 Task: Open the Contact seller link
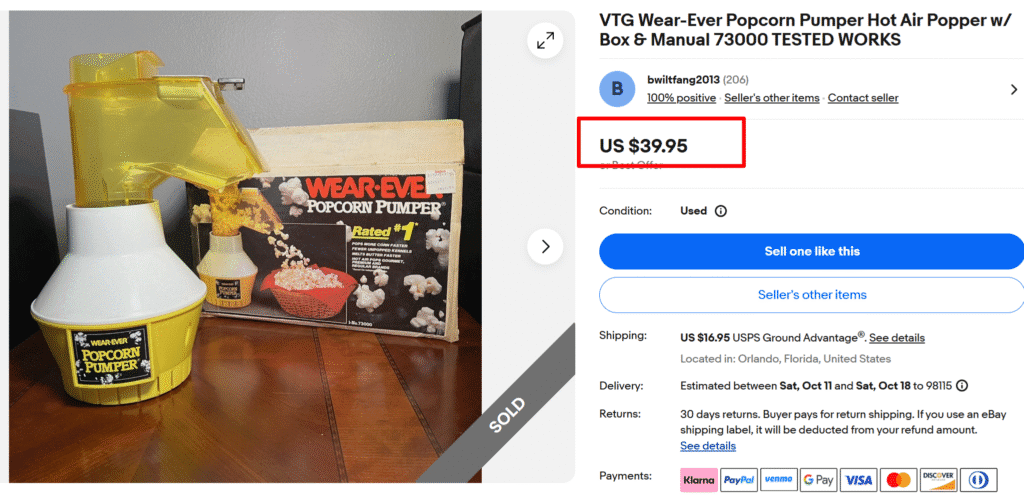click(x=863, y=98)
